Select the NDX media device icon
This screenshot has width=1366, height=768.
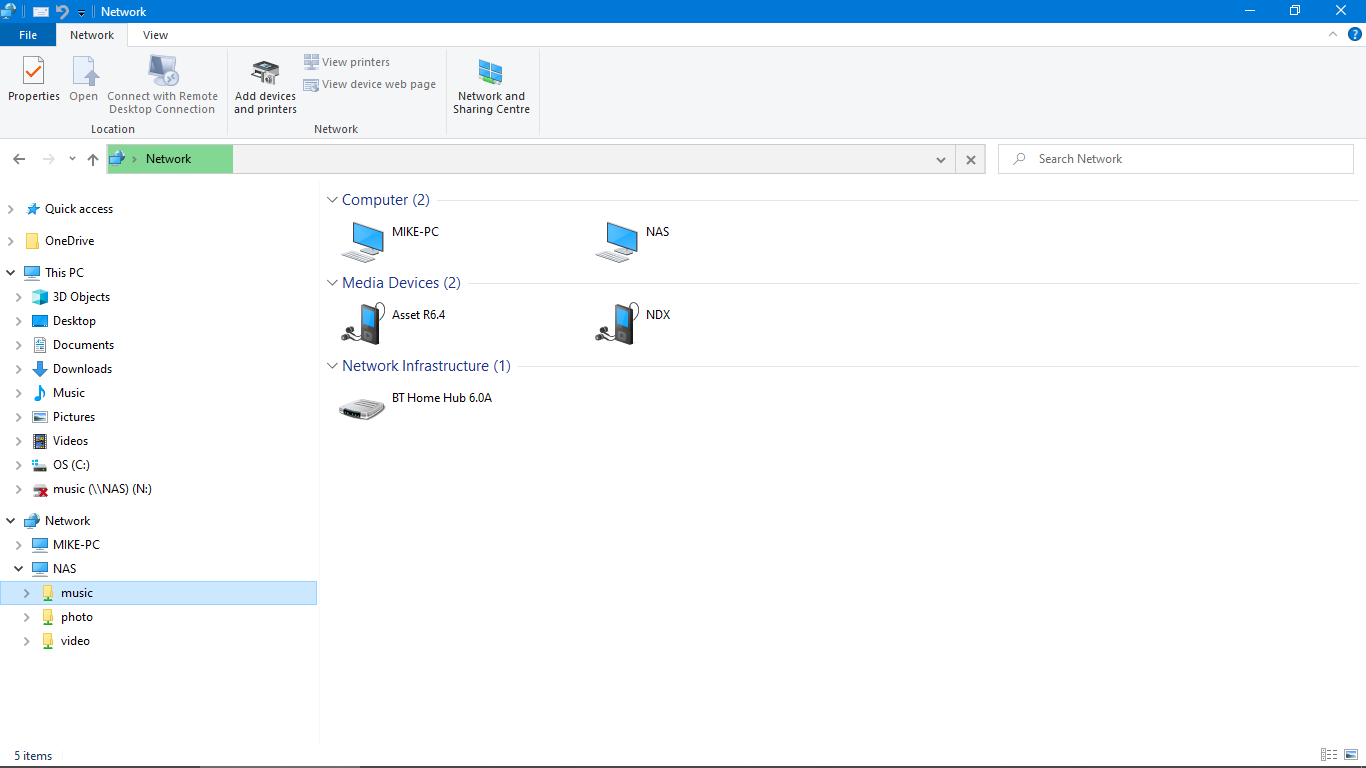point(616,323)
